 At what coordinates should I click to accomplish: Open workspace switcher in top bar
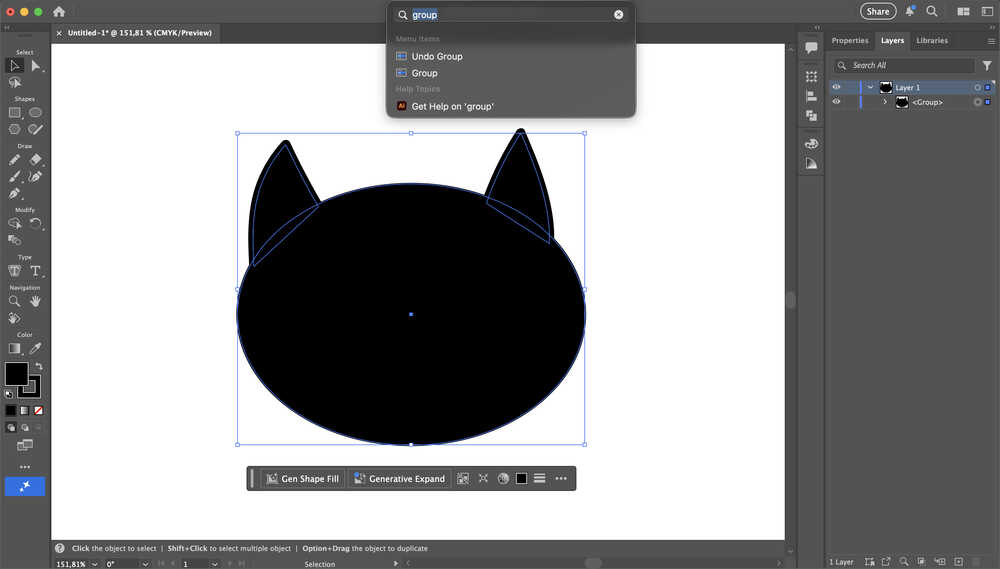(x=964, y=11)
